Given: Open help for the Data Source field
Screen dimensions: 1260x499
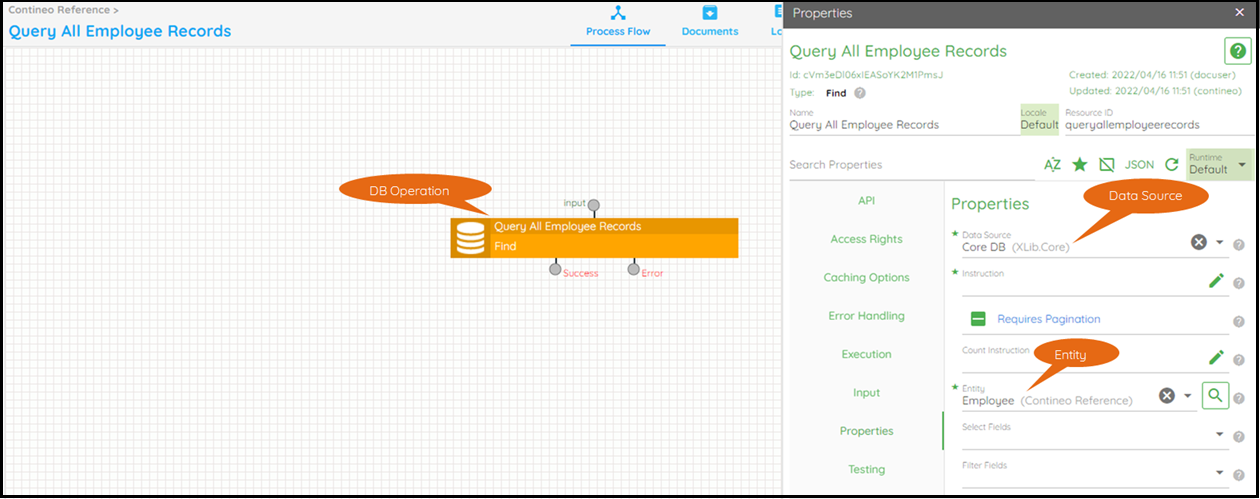Looking at the screenshot, I should pyautogui.click(x=1239, y=244).
